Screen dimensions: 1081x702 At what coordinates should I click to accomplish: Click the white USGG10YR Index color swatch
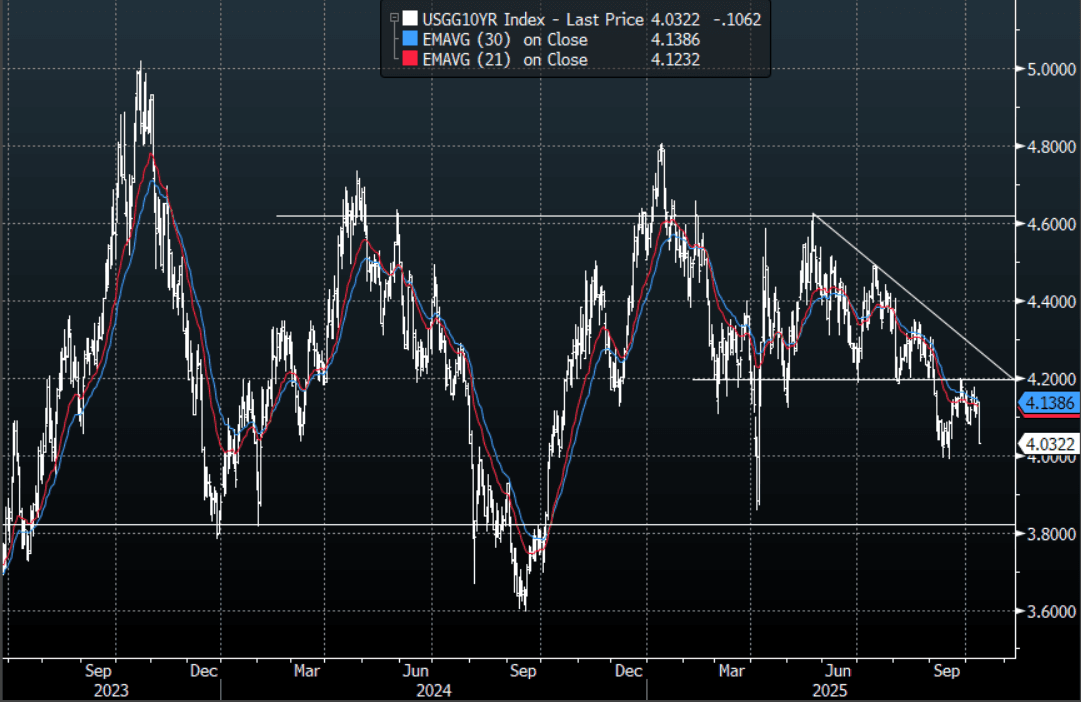click(x=410, y=19)
